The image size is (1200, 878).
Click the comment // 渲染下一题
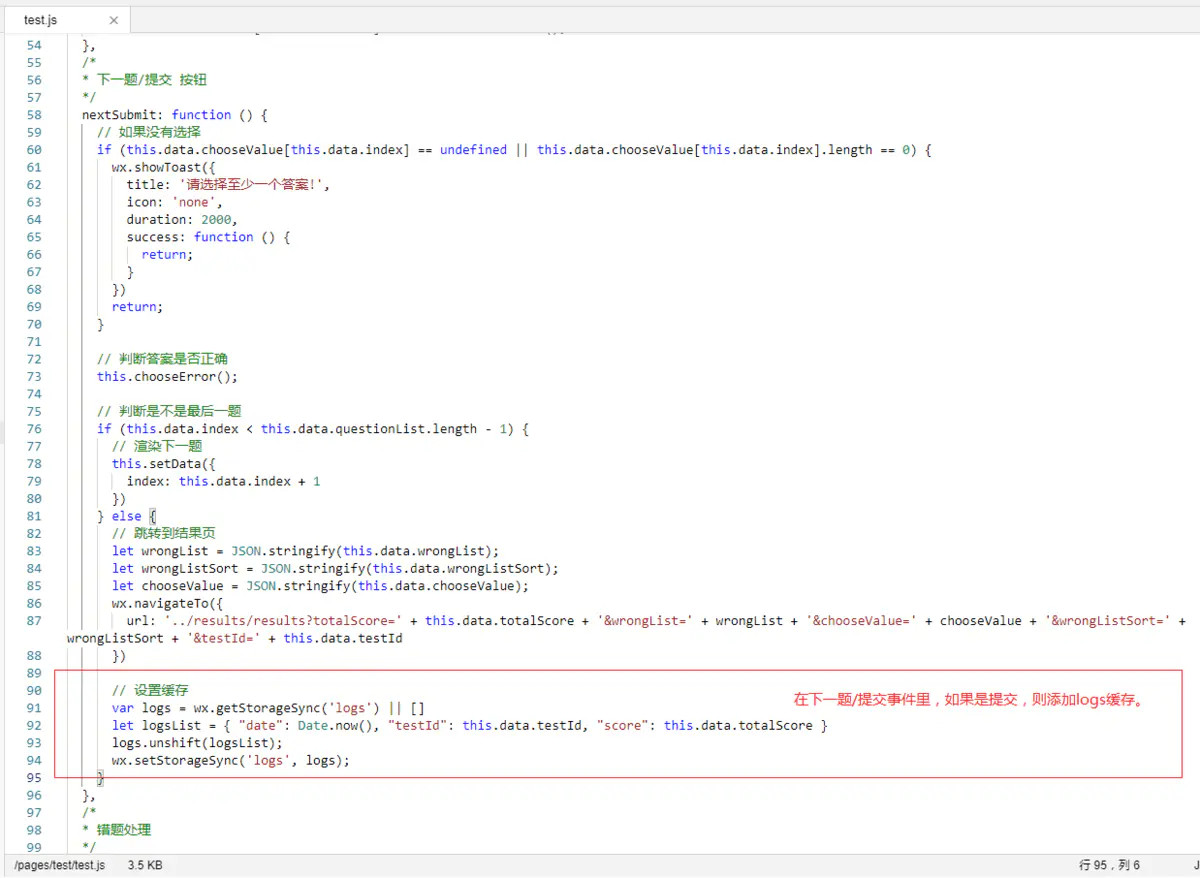point(157,446)
